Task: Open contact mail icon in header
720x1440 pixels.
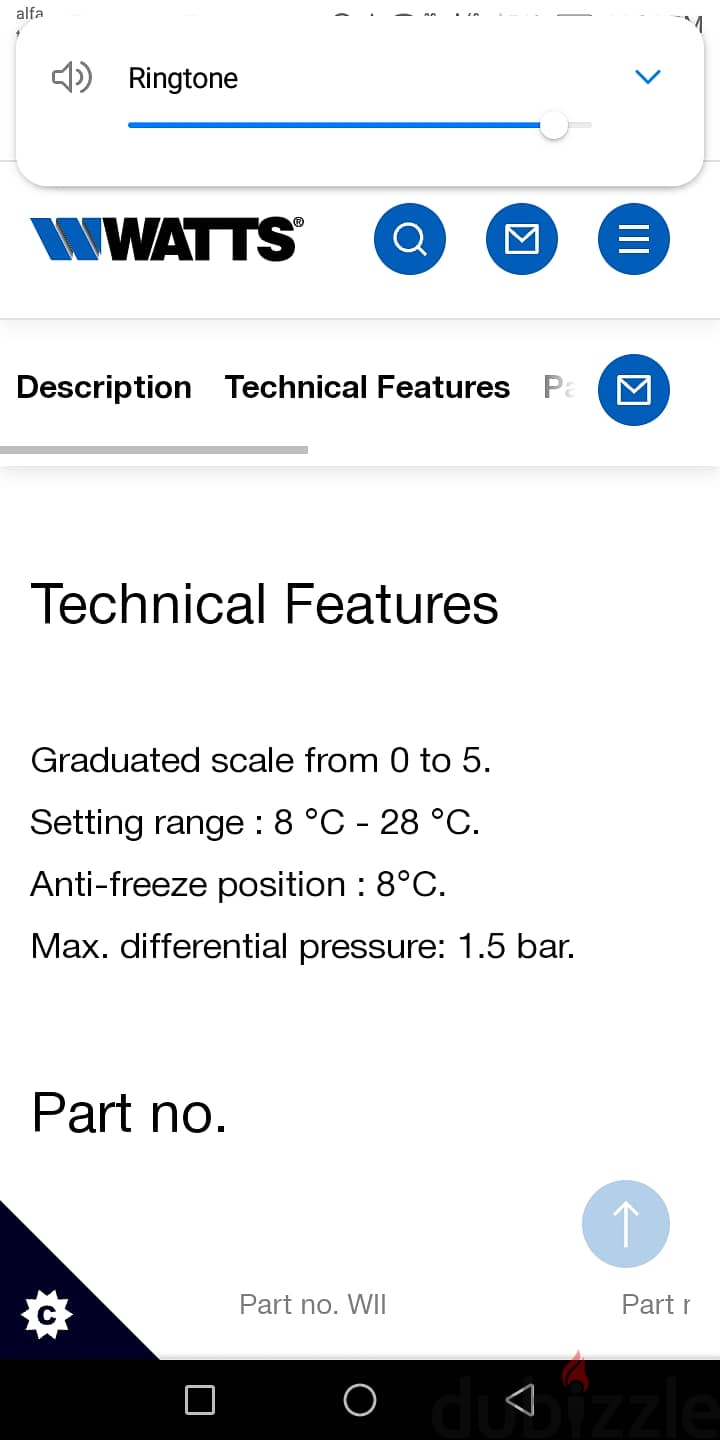Action: point(522,239)
